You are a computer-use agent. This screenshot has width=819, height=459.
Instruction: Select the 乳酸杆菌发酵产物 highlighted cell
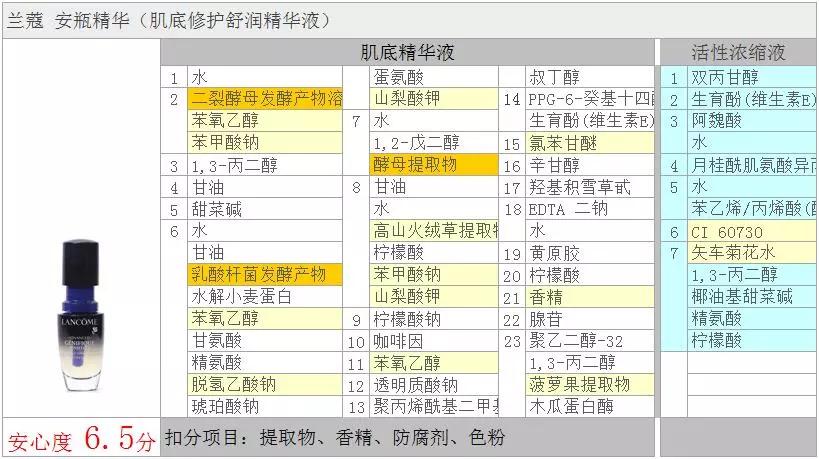(265, 275)
